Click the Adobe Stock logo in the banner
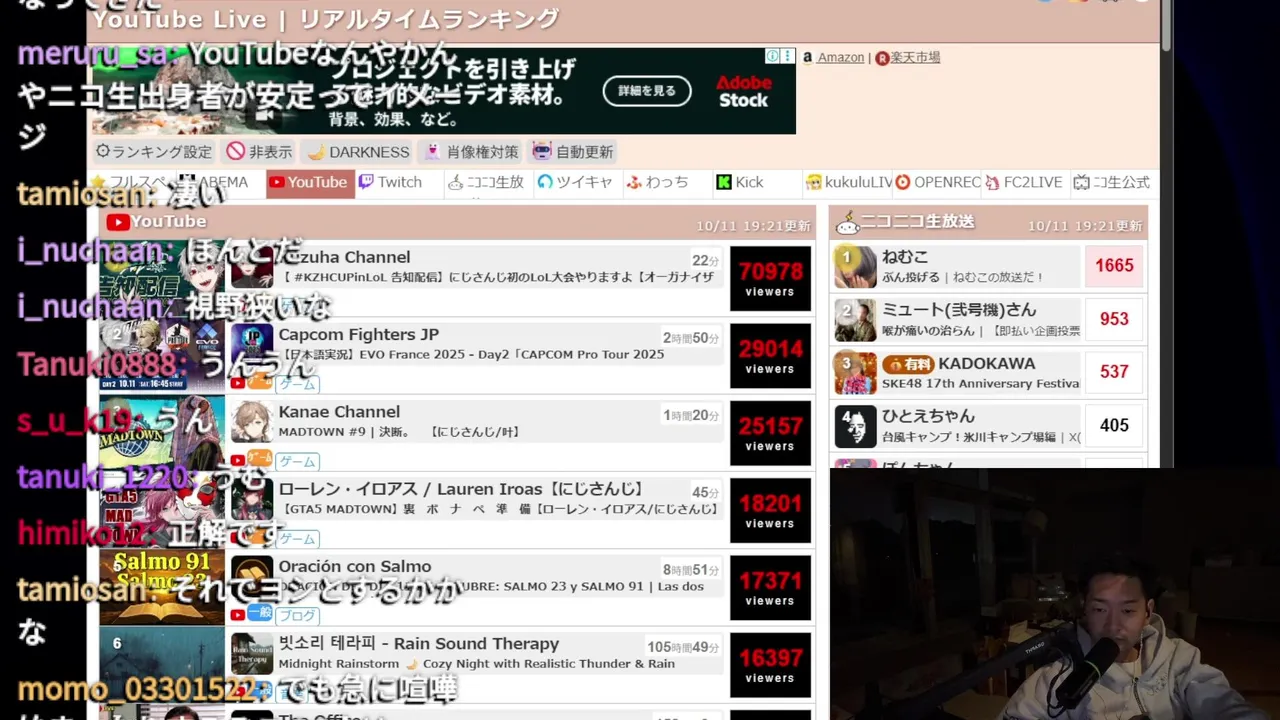Viewport: 1280px width, 720px height. [x=743, y=91]
